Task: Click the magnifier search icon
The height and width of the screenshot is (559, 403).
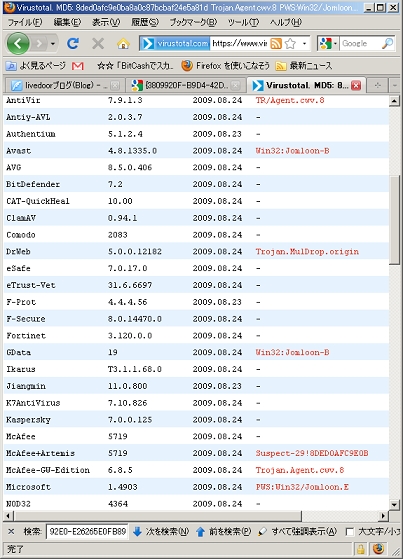Action: click(387, 43)
